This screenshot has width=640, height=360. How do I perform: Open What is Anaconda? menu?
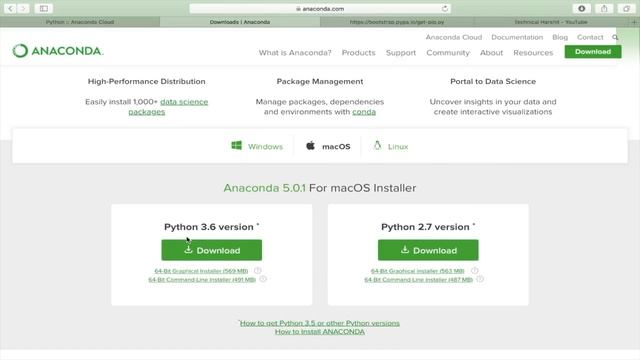(295, 53)
